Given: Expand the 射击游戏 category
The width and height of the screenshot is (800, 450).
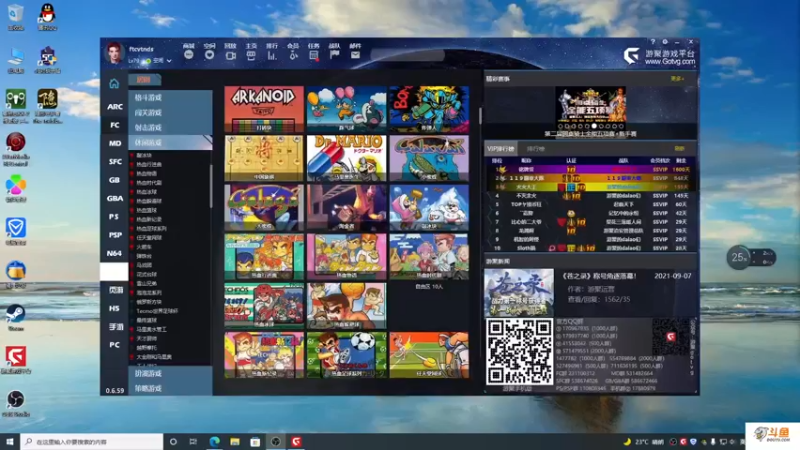Looking at the screenshot, I should (170, 128).
